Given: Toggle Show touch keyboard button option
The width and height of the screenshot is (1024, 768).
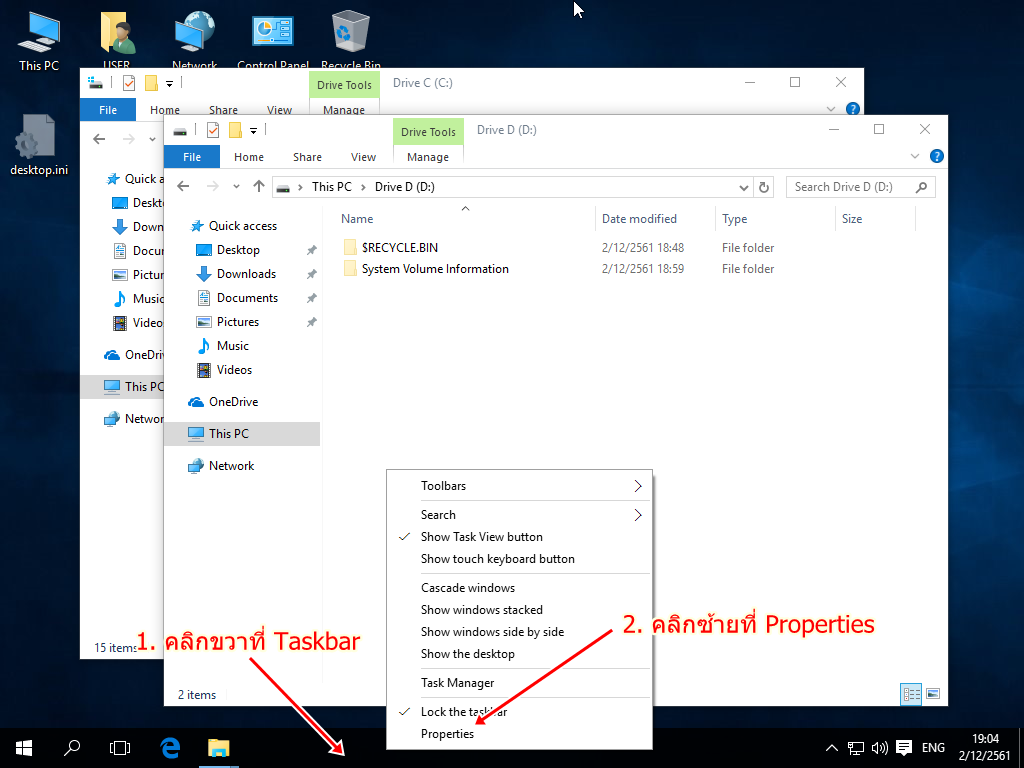Looking at the screenshot, I should tap(497, 559).
